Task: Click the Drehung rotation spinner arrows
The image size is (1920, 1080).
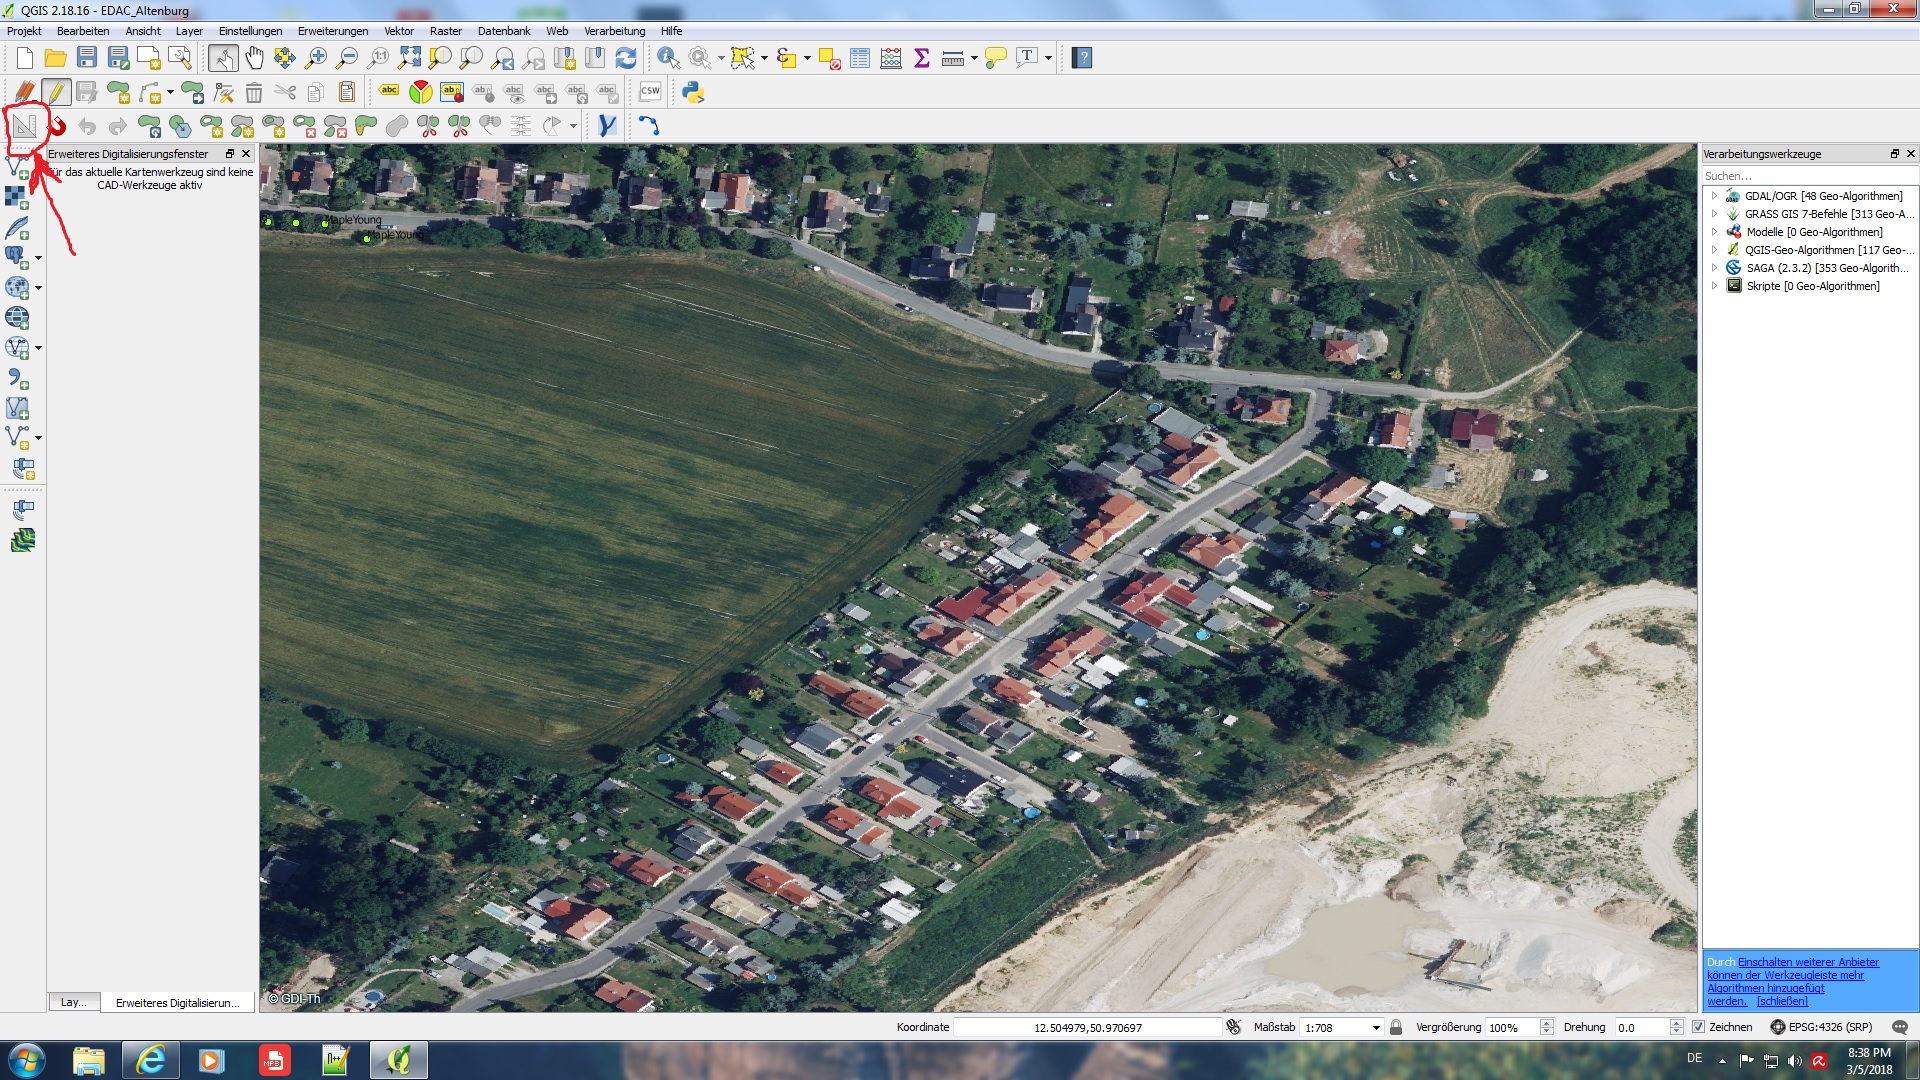Action: [x=1677, y=1027]
